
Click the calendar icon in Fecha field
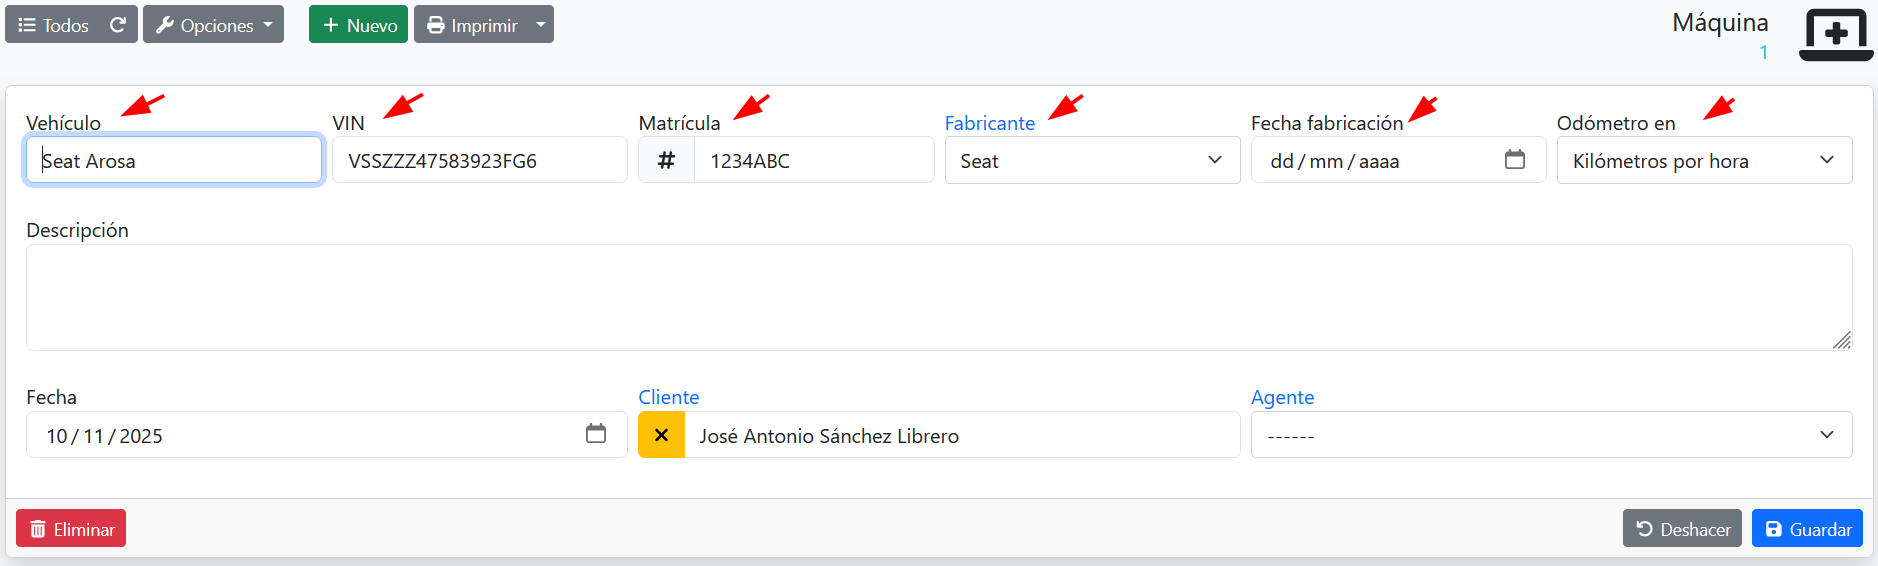click(595, 434)
